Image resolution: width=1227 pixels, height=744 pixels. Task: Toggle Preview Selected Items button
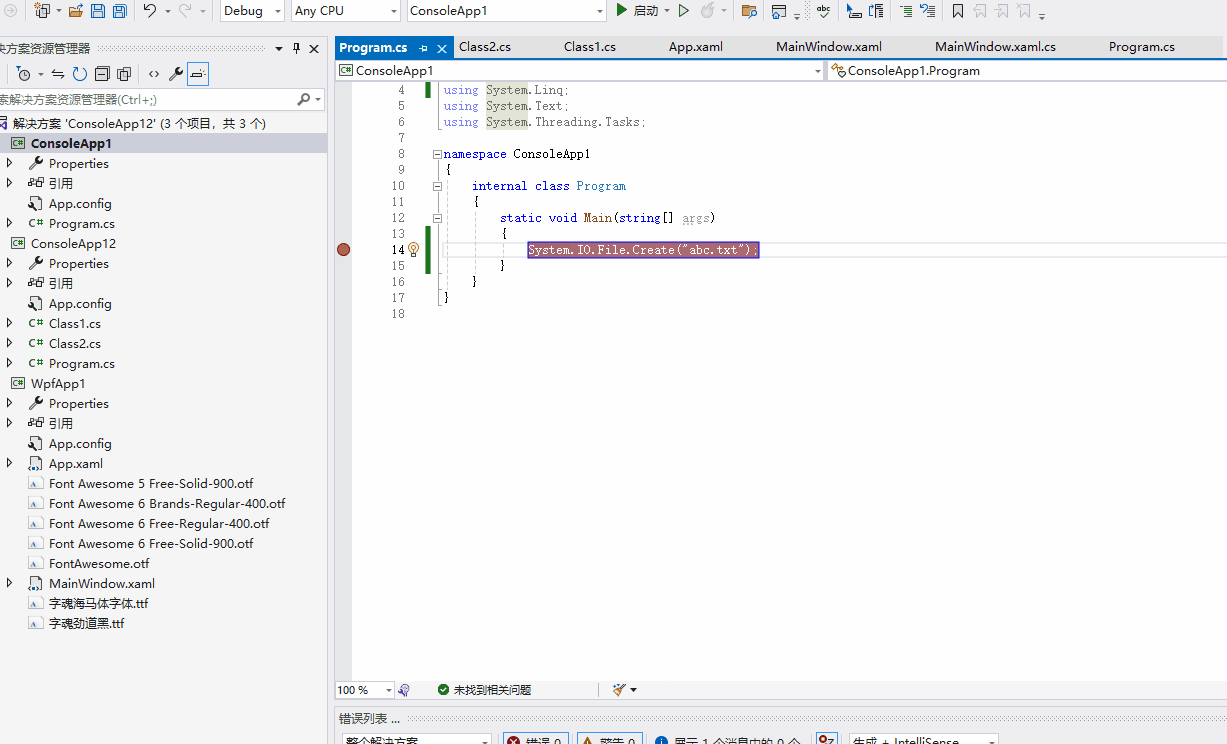click(198, 74)
